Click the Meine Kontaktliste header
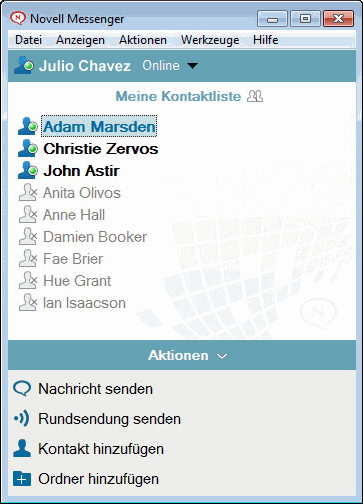363x504 pixels. 178,96
